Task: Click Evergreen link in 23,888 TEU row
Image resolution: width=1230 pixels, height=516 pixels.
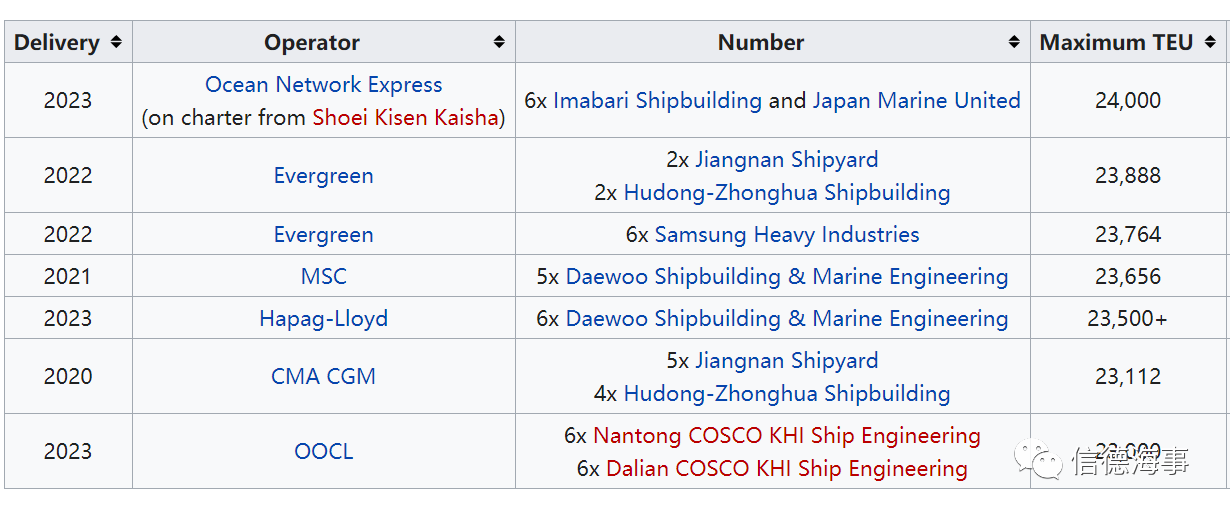Action: pyautogui.click(x=324, y=175)
